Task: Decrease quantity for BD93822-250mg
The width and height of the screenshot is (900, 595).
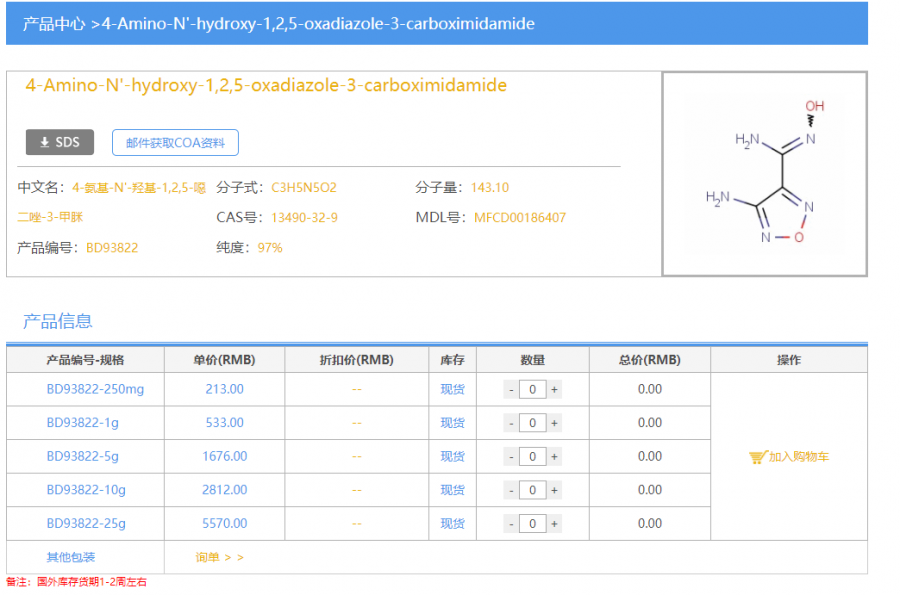Action: pos(511,390)
